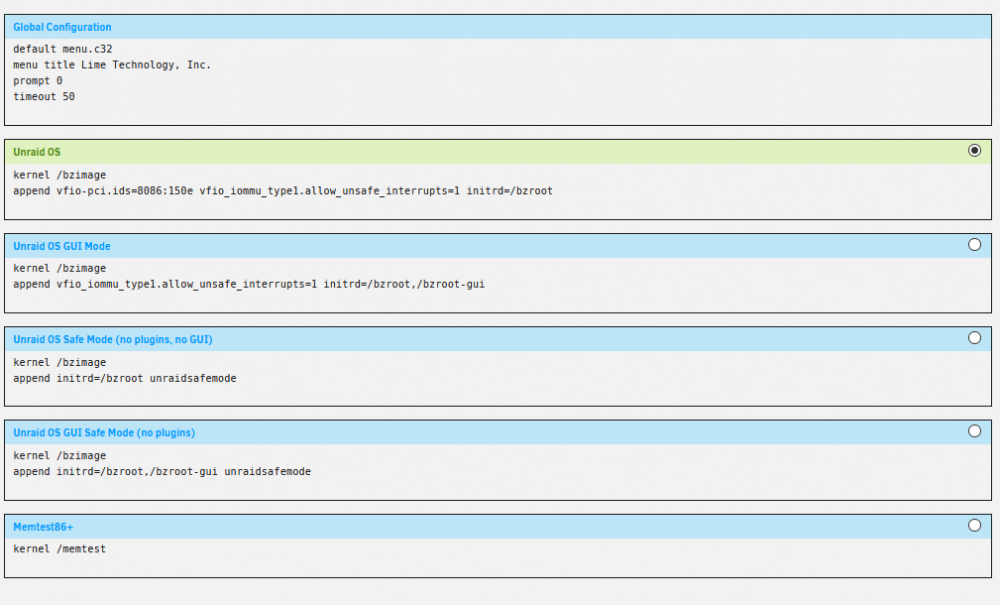Click the 'append initrd=/bzroot unraidsafemode' line
The height and width of the screenshot is (605, 1000).
pos(124,378)
